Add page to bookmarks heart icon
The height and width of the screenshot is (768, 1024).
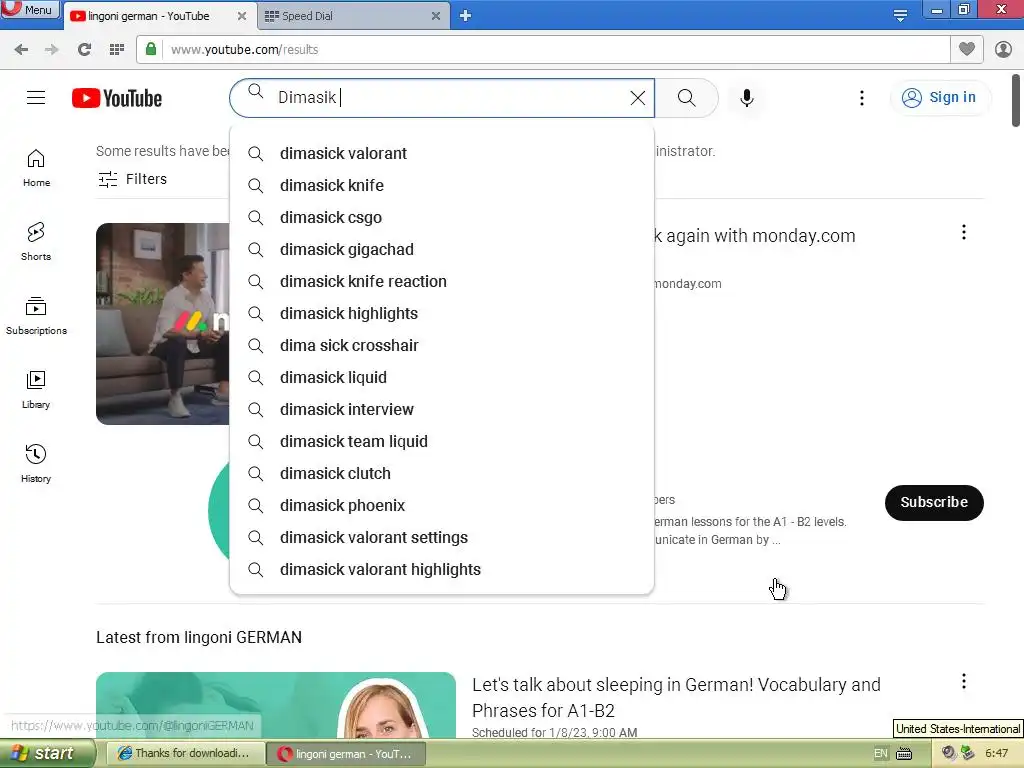point(967,50)
